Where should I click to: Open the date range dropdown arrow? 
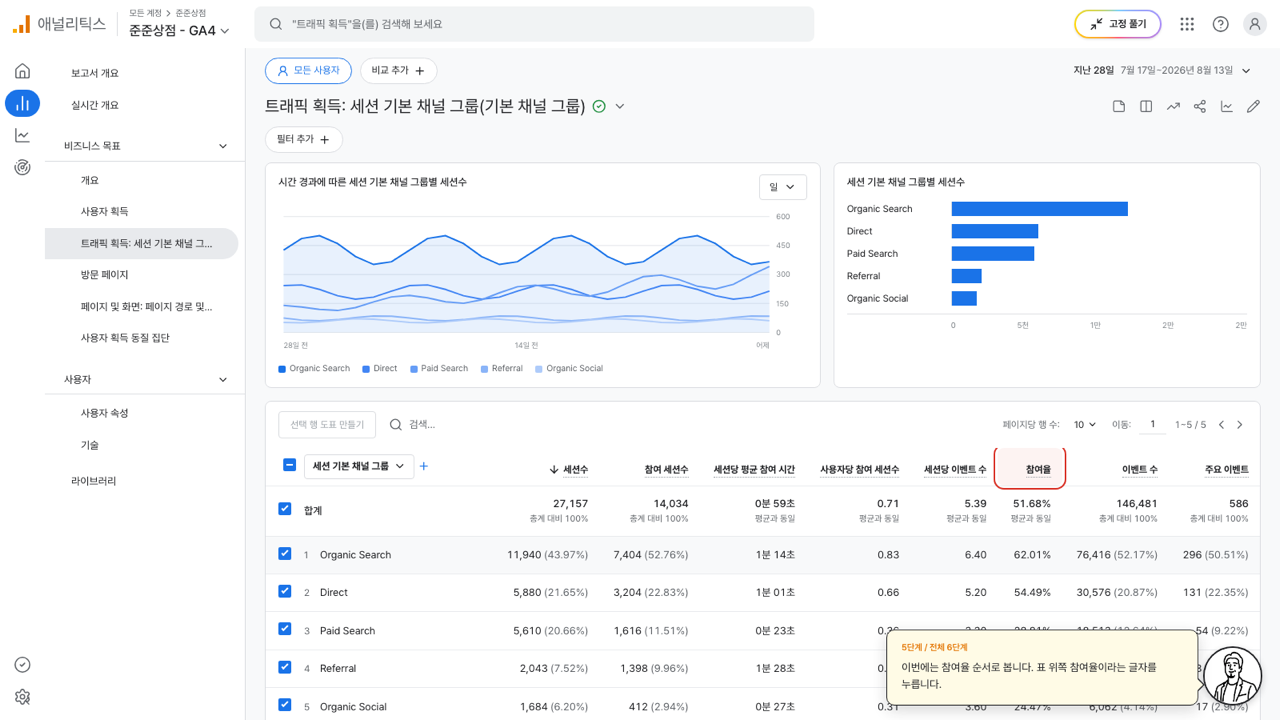[x=1246, y=71]
